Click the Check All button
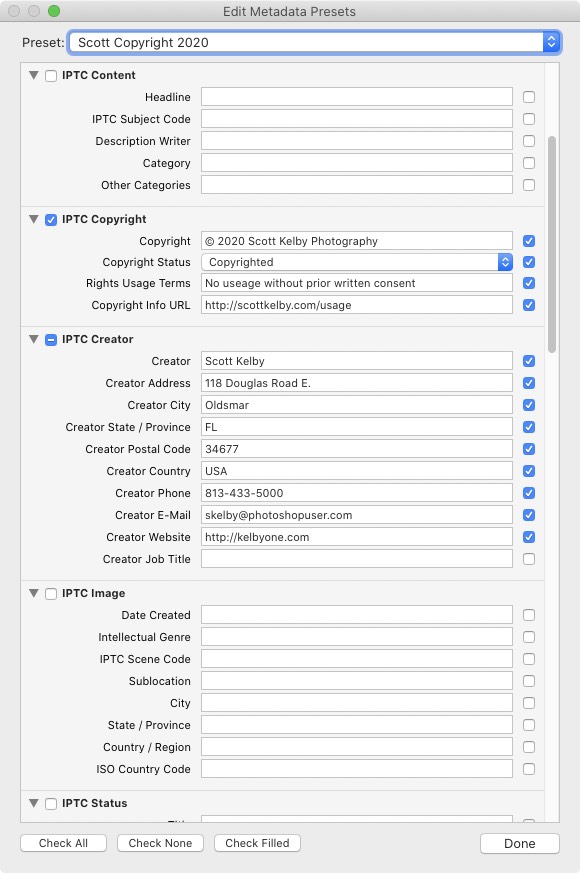 (x=63, y=843)
